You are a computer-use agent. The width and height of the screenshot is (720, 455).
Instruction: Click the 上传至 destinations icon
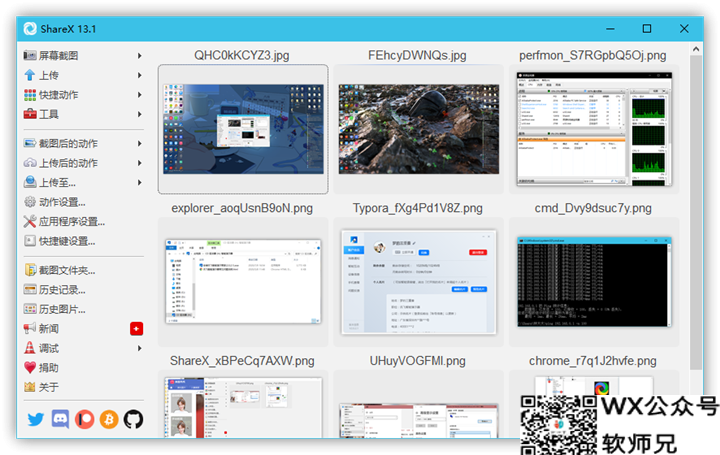30,182
